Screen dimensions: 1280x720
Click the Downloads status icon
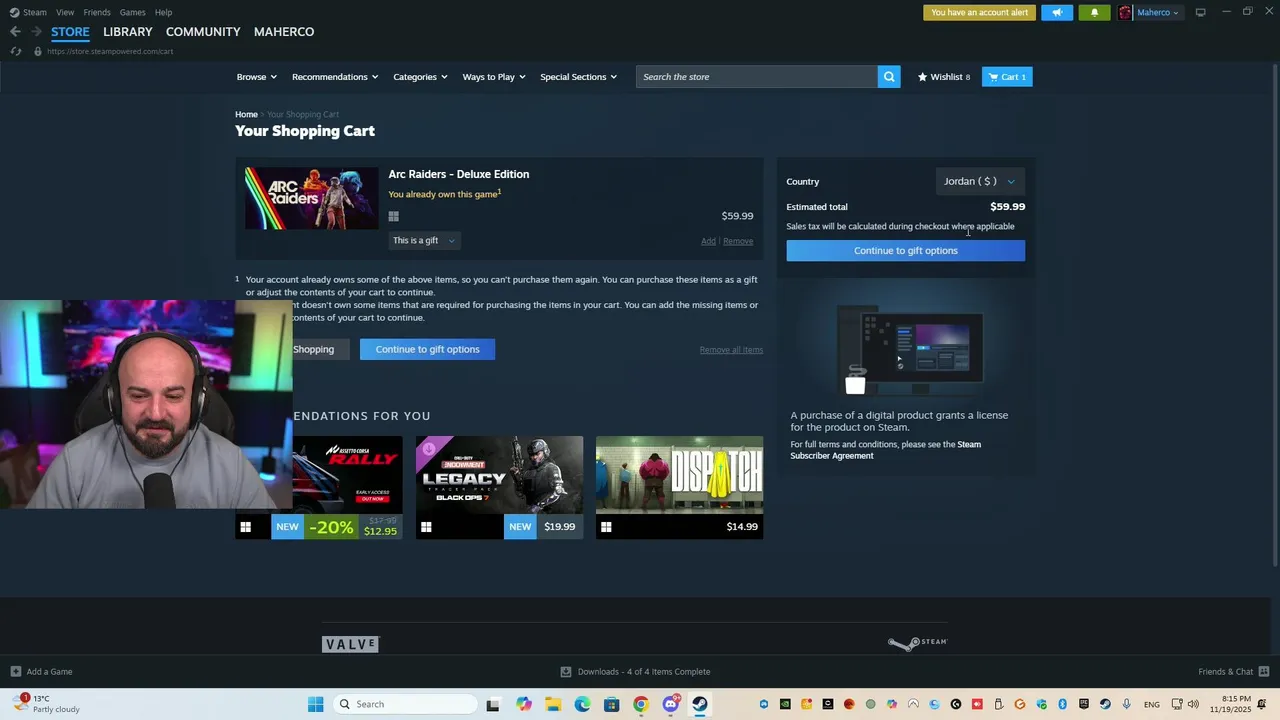pos(566,671)
